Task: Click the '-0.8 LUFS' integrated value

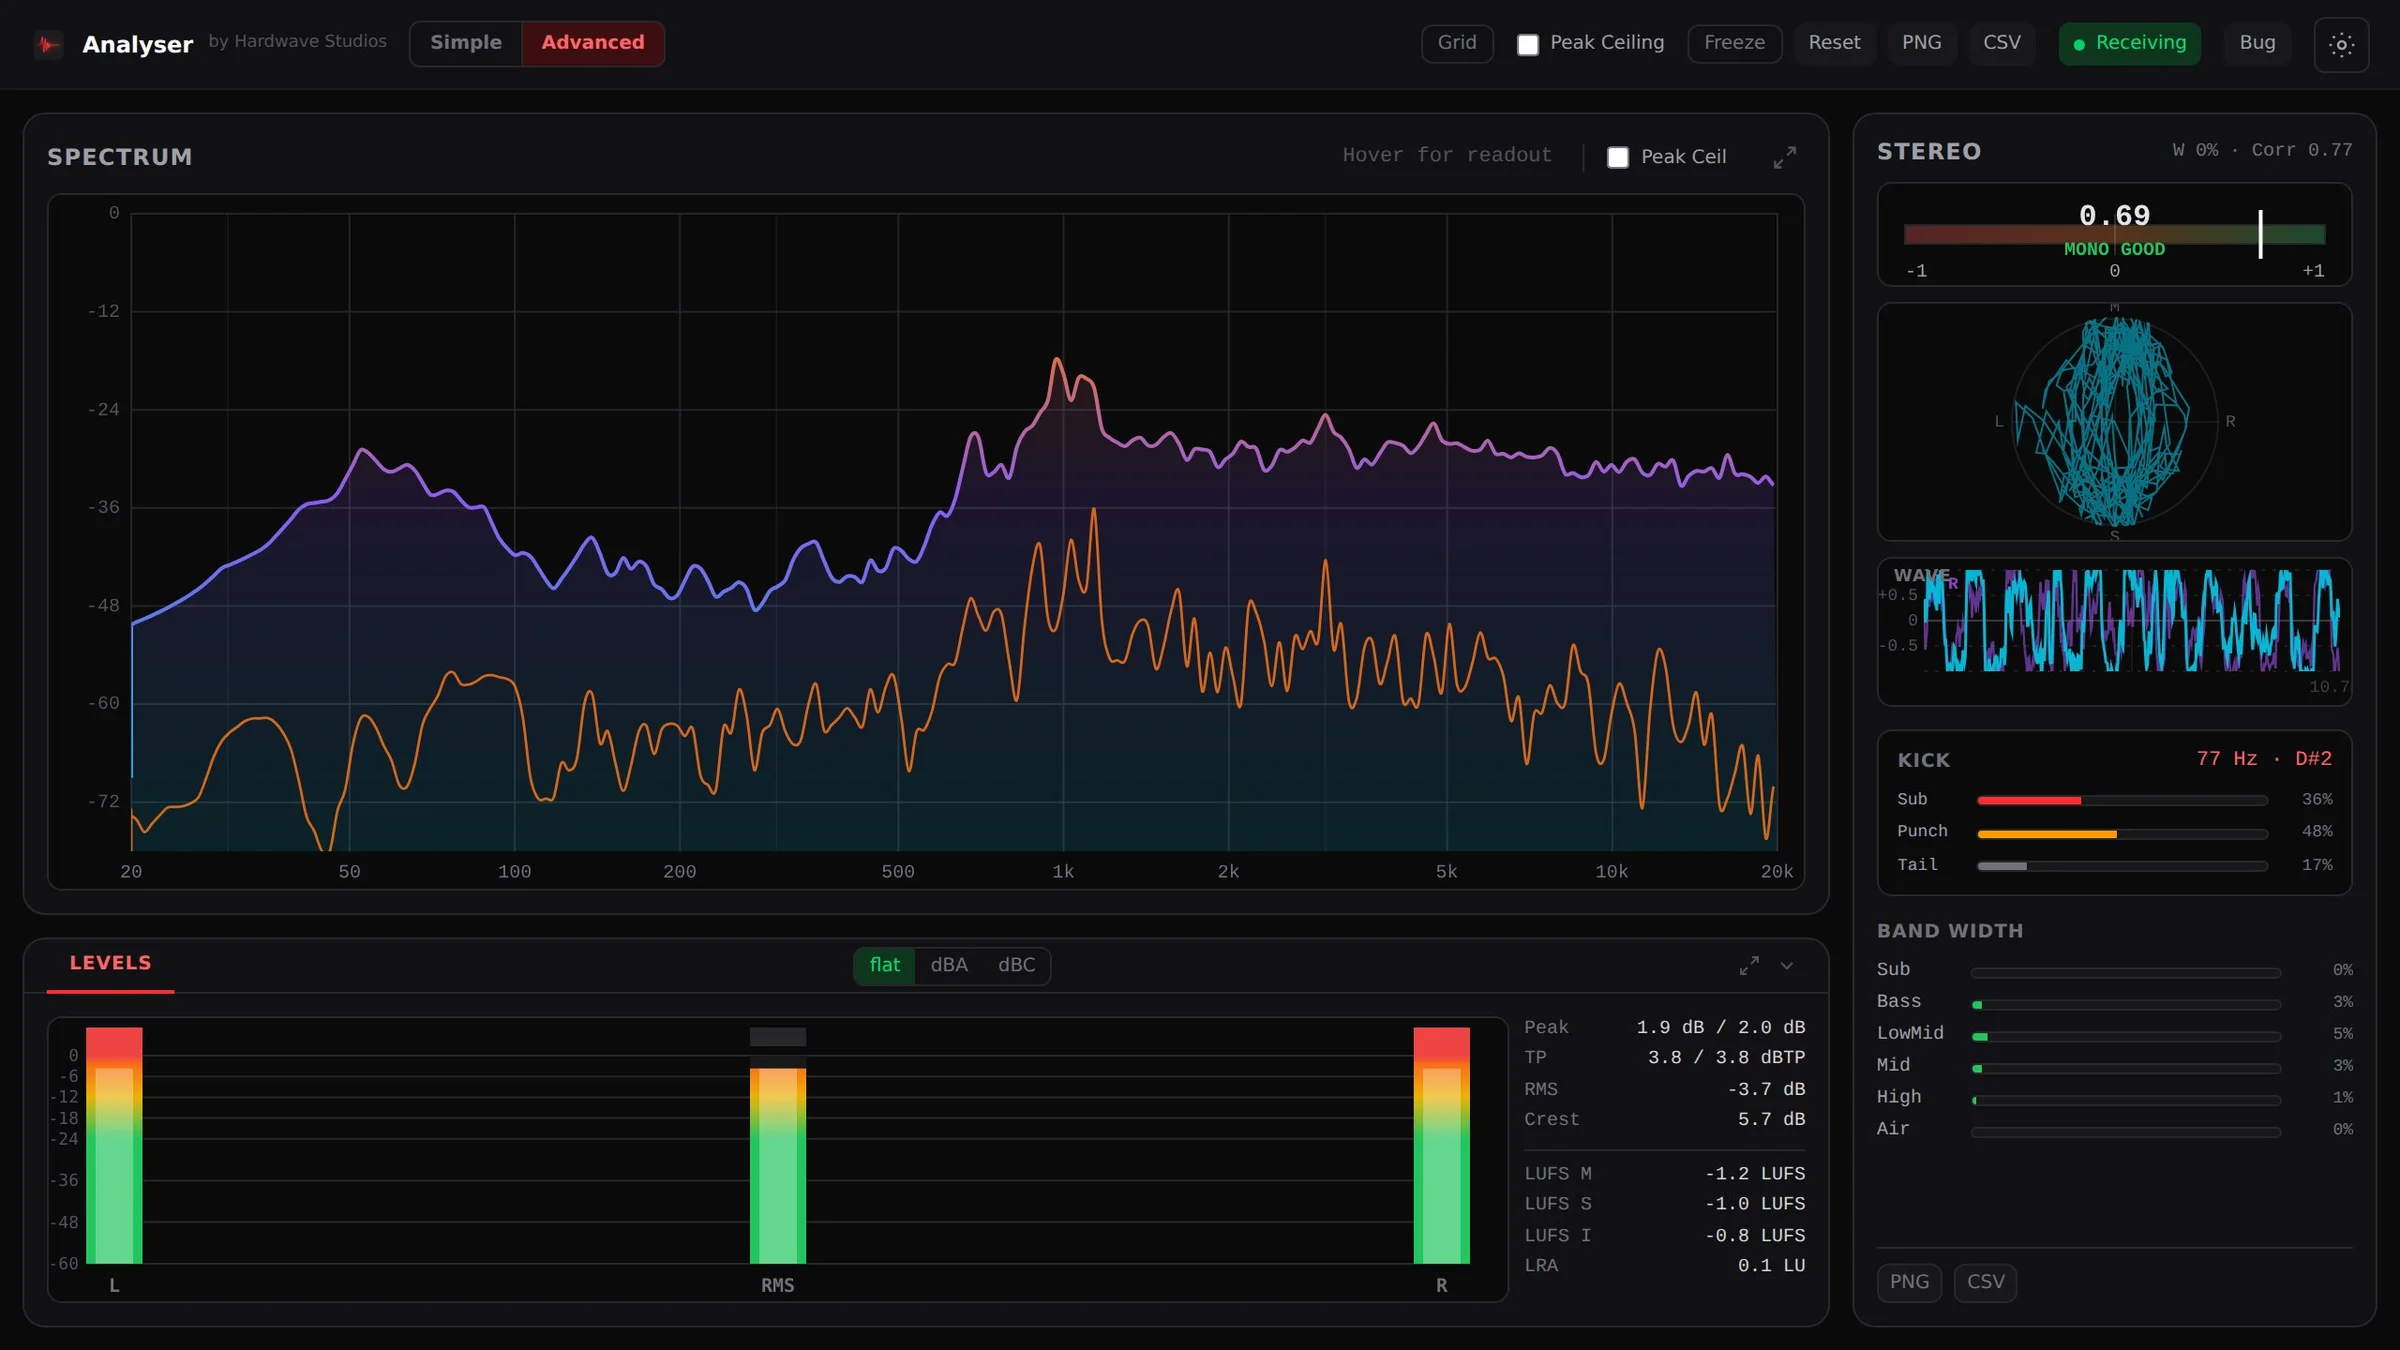Action: click(x=1755, y=1236)
